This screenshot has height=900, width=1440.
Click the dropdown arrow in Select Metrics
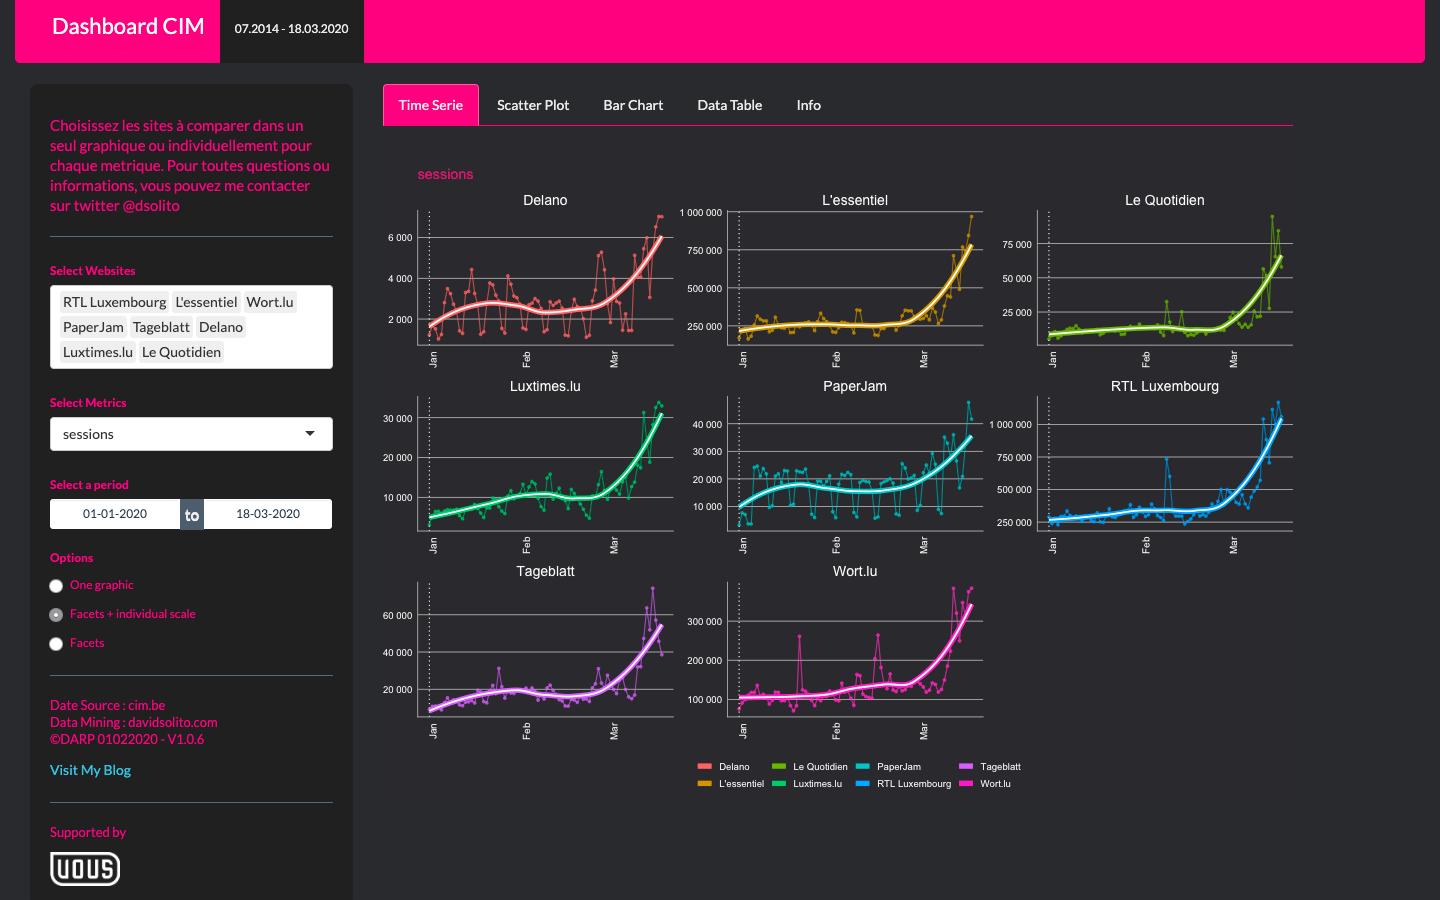tap(310, 434)
